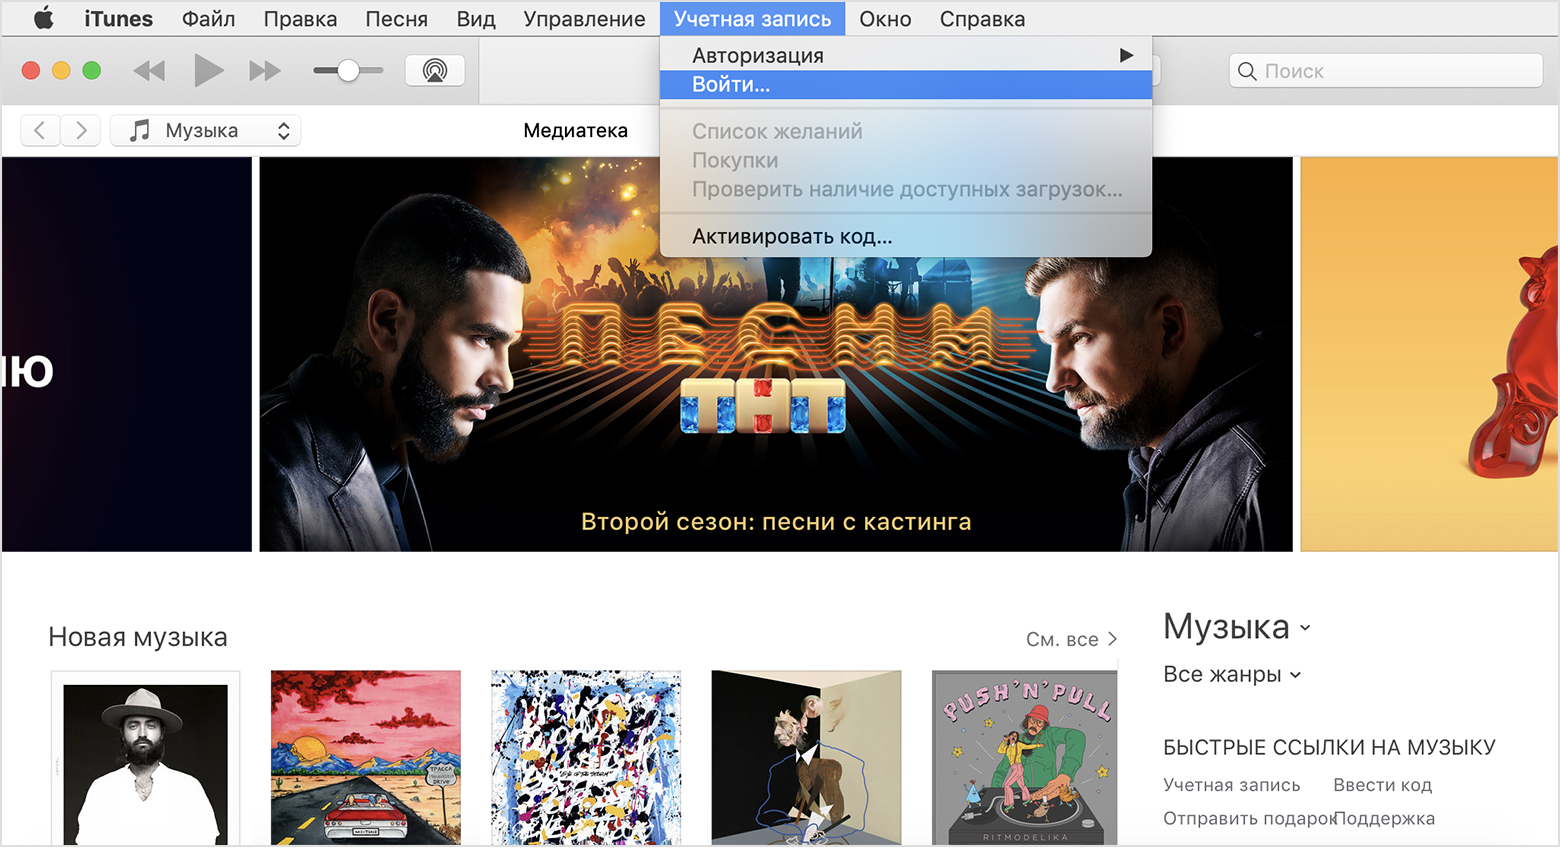
Task: Go forward with the right chevron
Action: pos(81,130)
